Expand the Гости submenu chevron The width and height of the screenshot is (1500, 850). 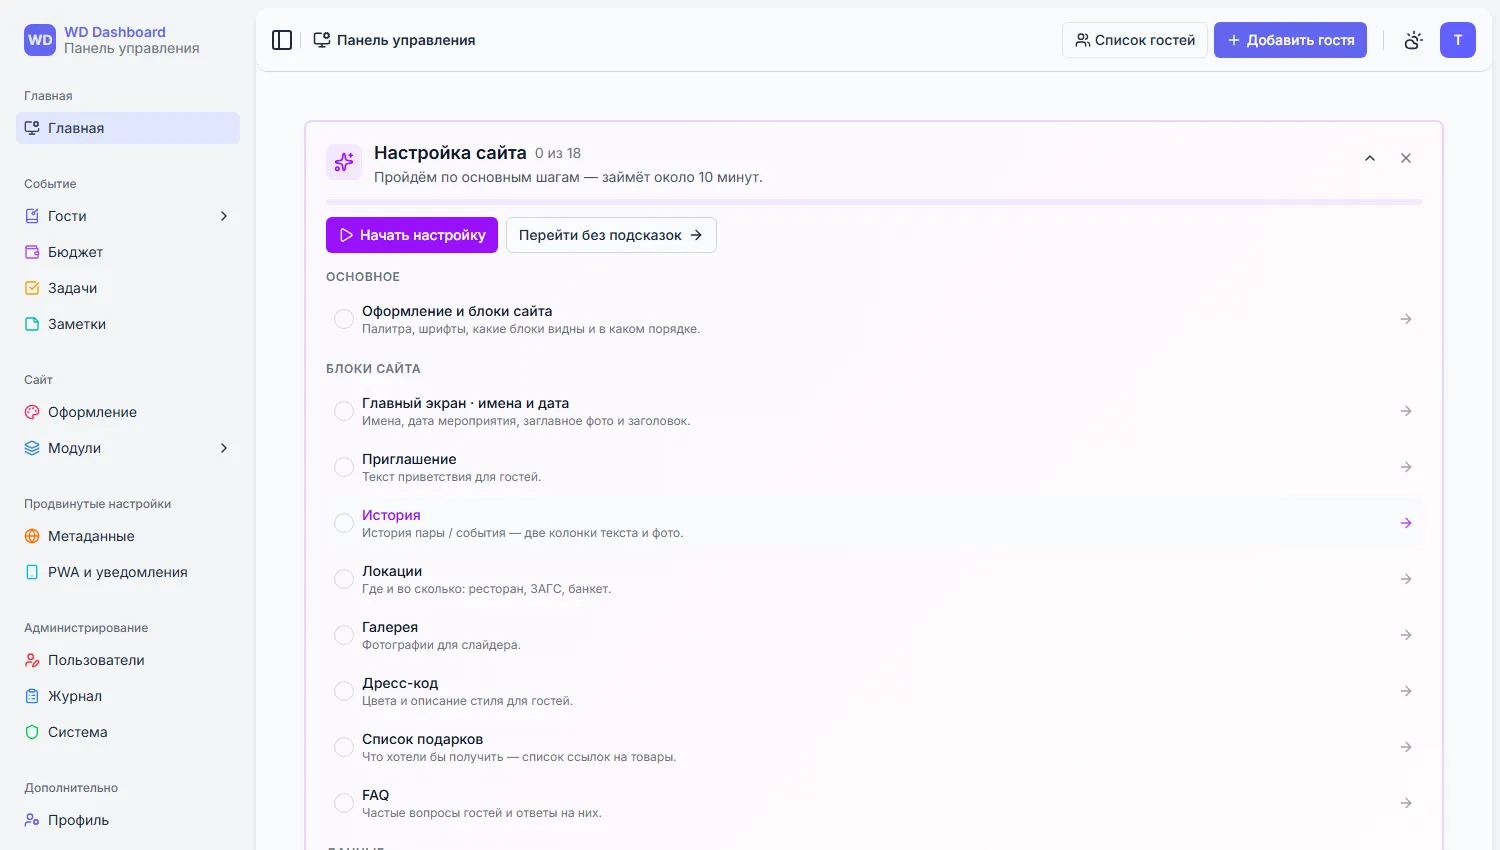(224, 216)
